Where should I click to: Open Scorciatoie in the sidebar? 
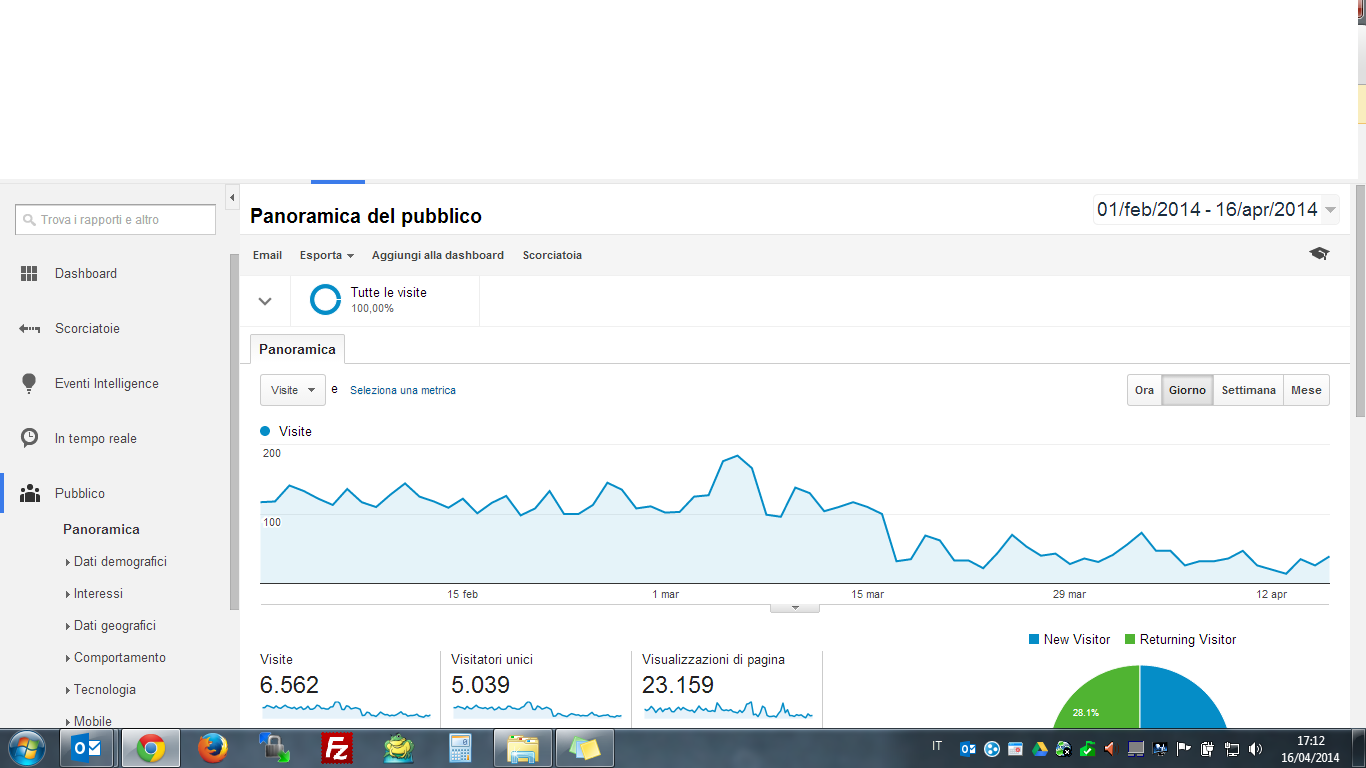pyautogui.click(x=87, y=328)
